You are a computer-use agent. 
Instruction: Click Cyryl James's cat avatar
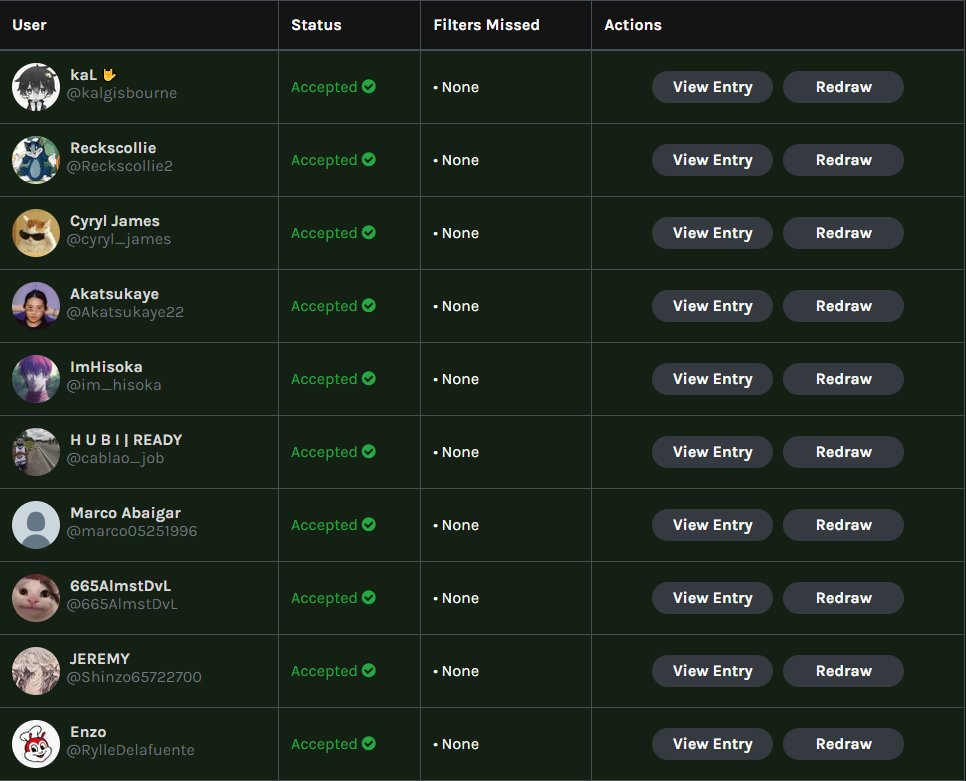[x=36, y=233]
